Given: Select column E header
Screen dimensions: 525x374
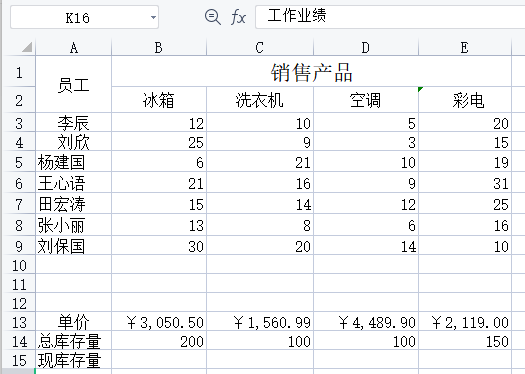Looking at the screenshot, I should tap(465, 48).
